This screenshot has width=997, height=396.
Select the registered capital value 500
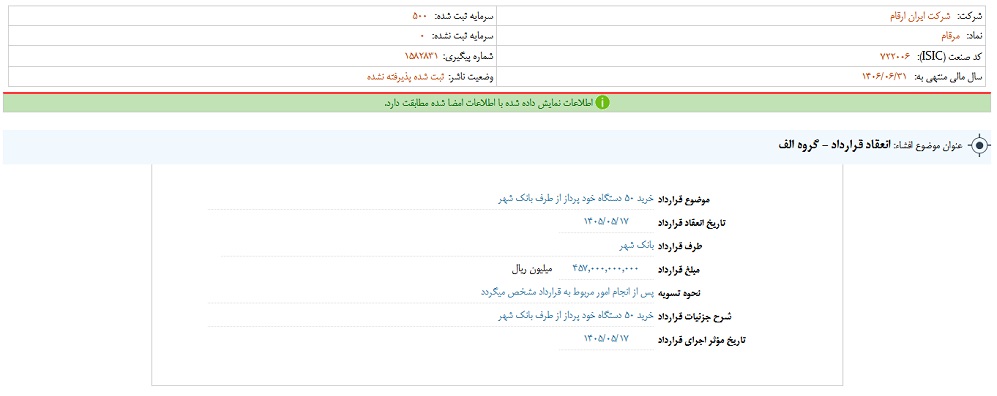point(419,17)
